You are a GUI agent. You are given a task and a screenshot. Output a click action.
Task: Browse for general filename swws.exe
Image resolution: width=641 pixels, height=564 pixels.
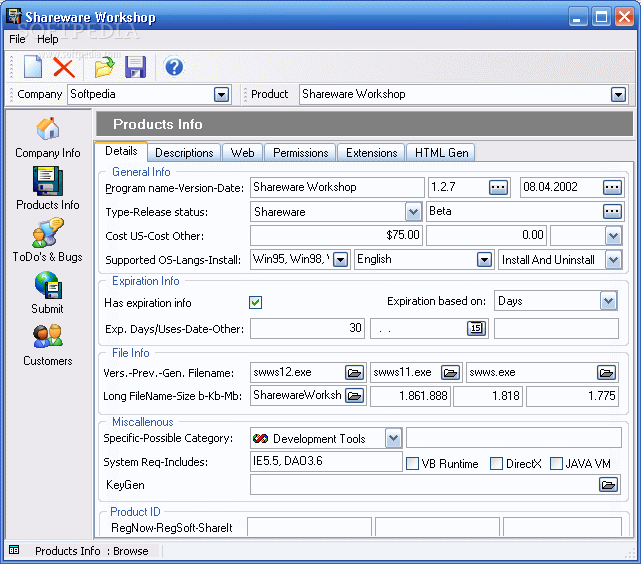coord(607,372)
